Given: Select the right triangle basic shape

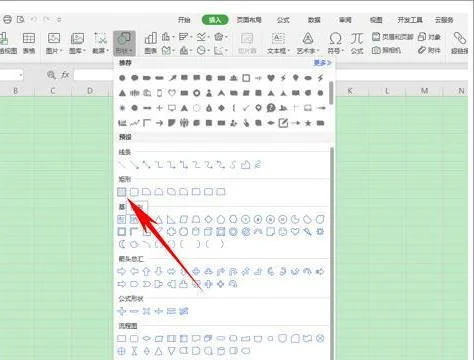Looking at the screenshot, I should [171, 219].
